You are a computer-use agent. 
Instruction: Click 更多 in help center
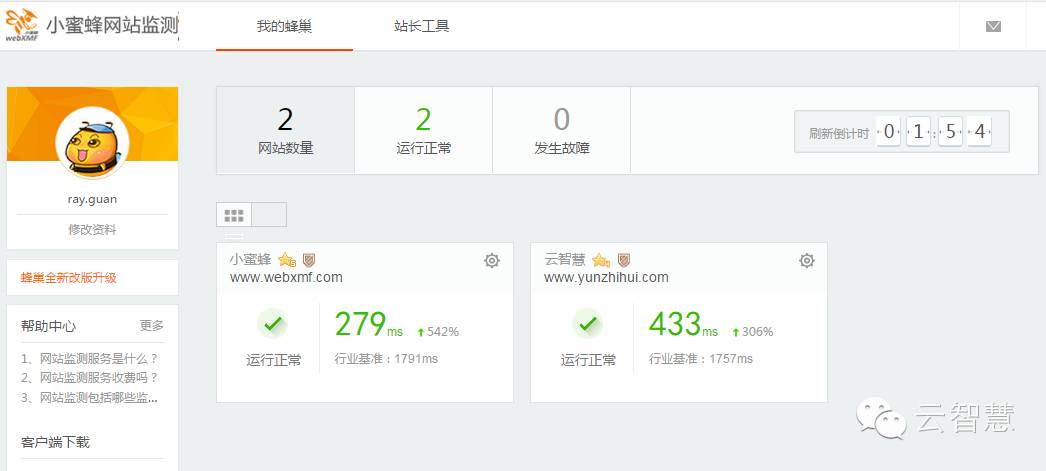point(151,326)
